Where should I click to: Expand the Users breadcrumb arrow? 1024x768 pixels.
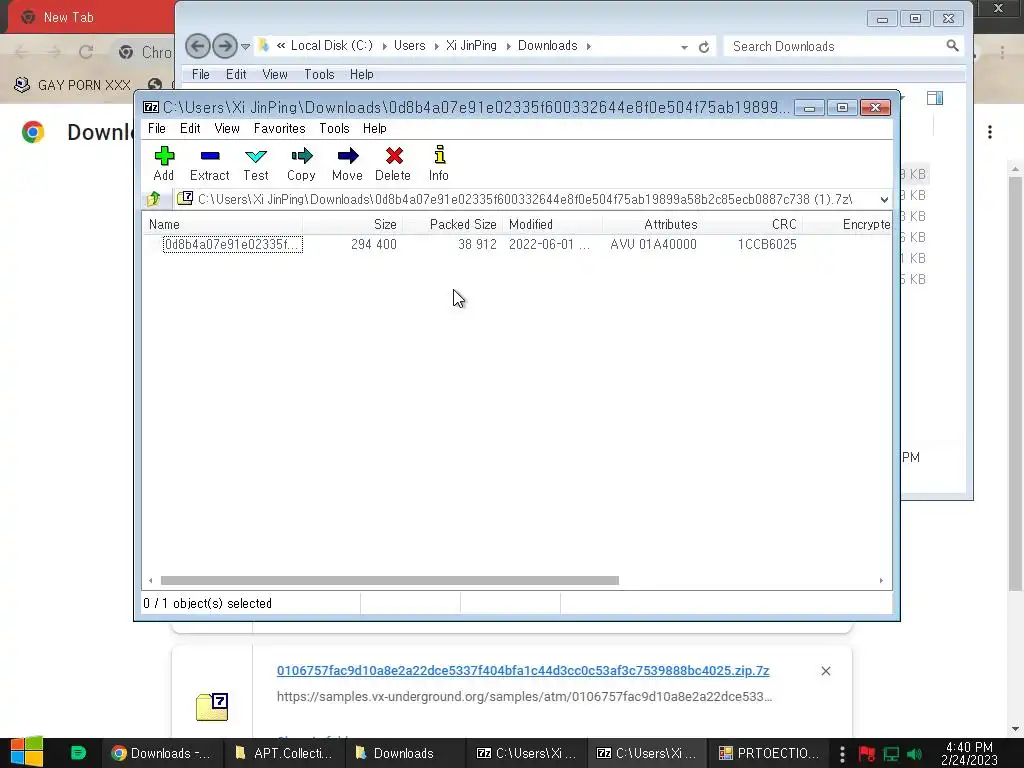tap(436, 46)
